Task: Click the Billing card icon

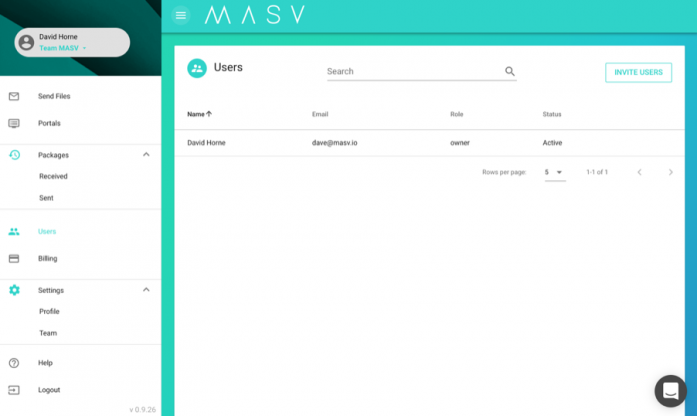Action: [14, 259]
